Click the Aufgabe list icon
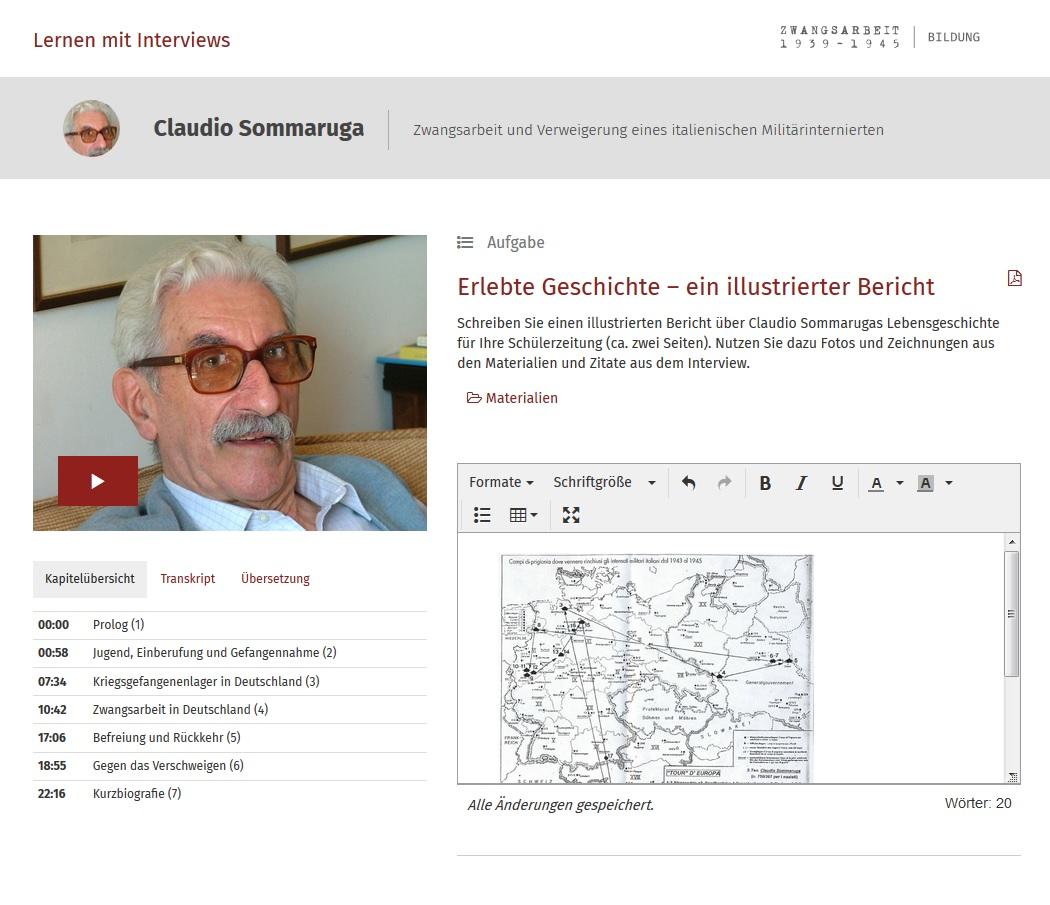This screenshot has width=1050, height=905. point(465,242)
